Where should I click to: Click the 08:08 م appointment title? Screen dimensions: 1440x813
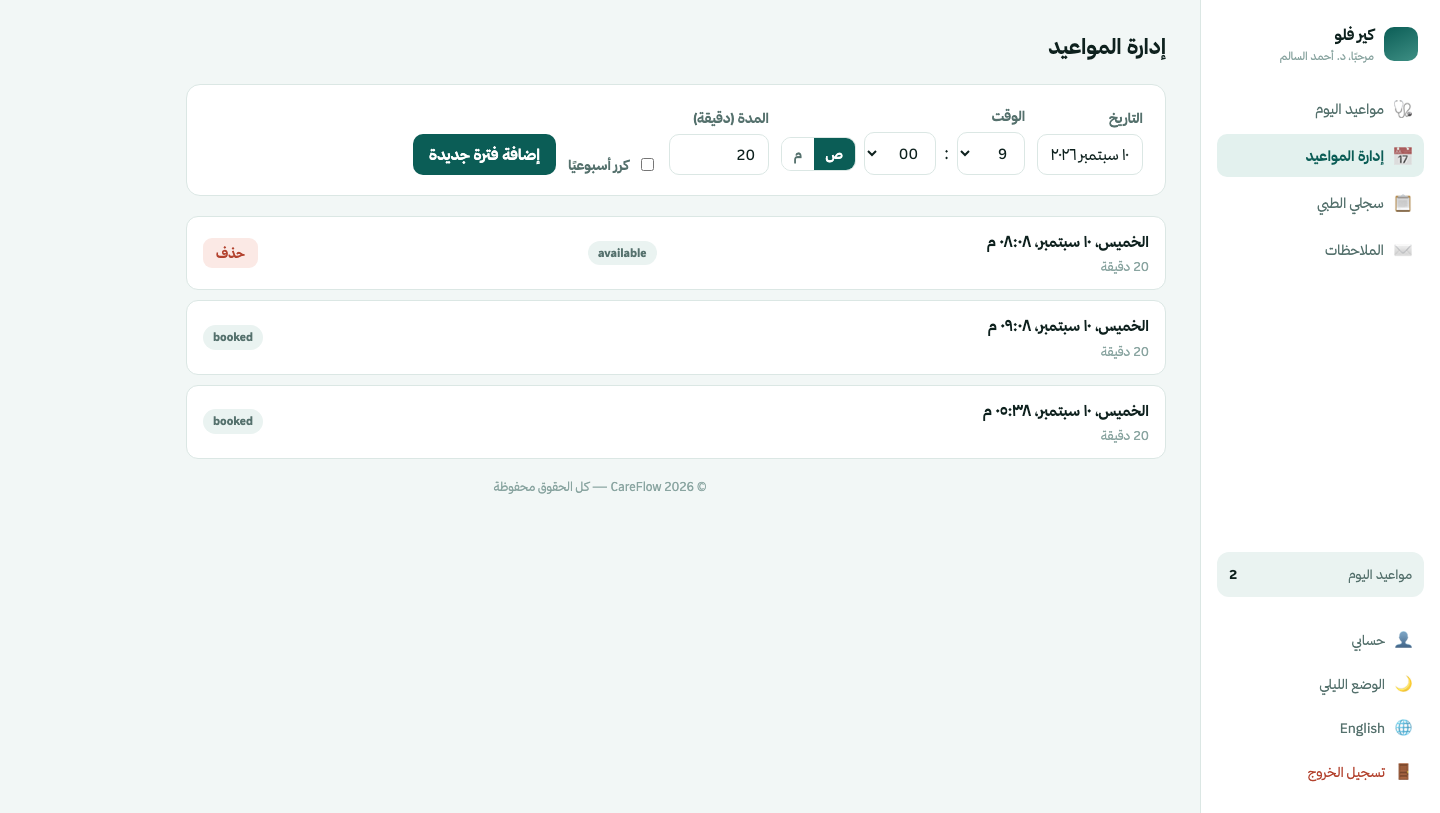pos(1068,242)
